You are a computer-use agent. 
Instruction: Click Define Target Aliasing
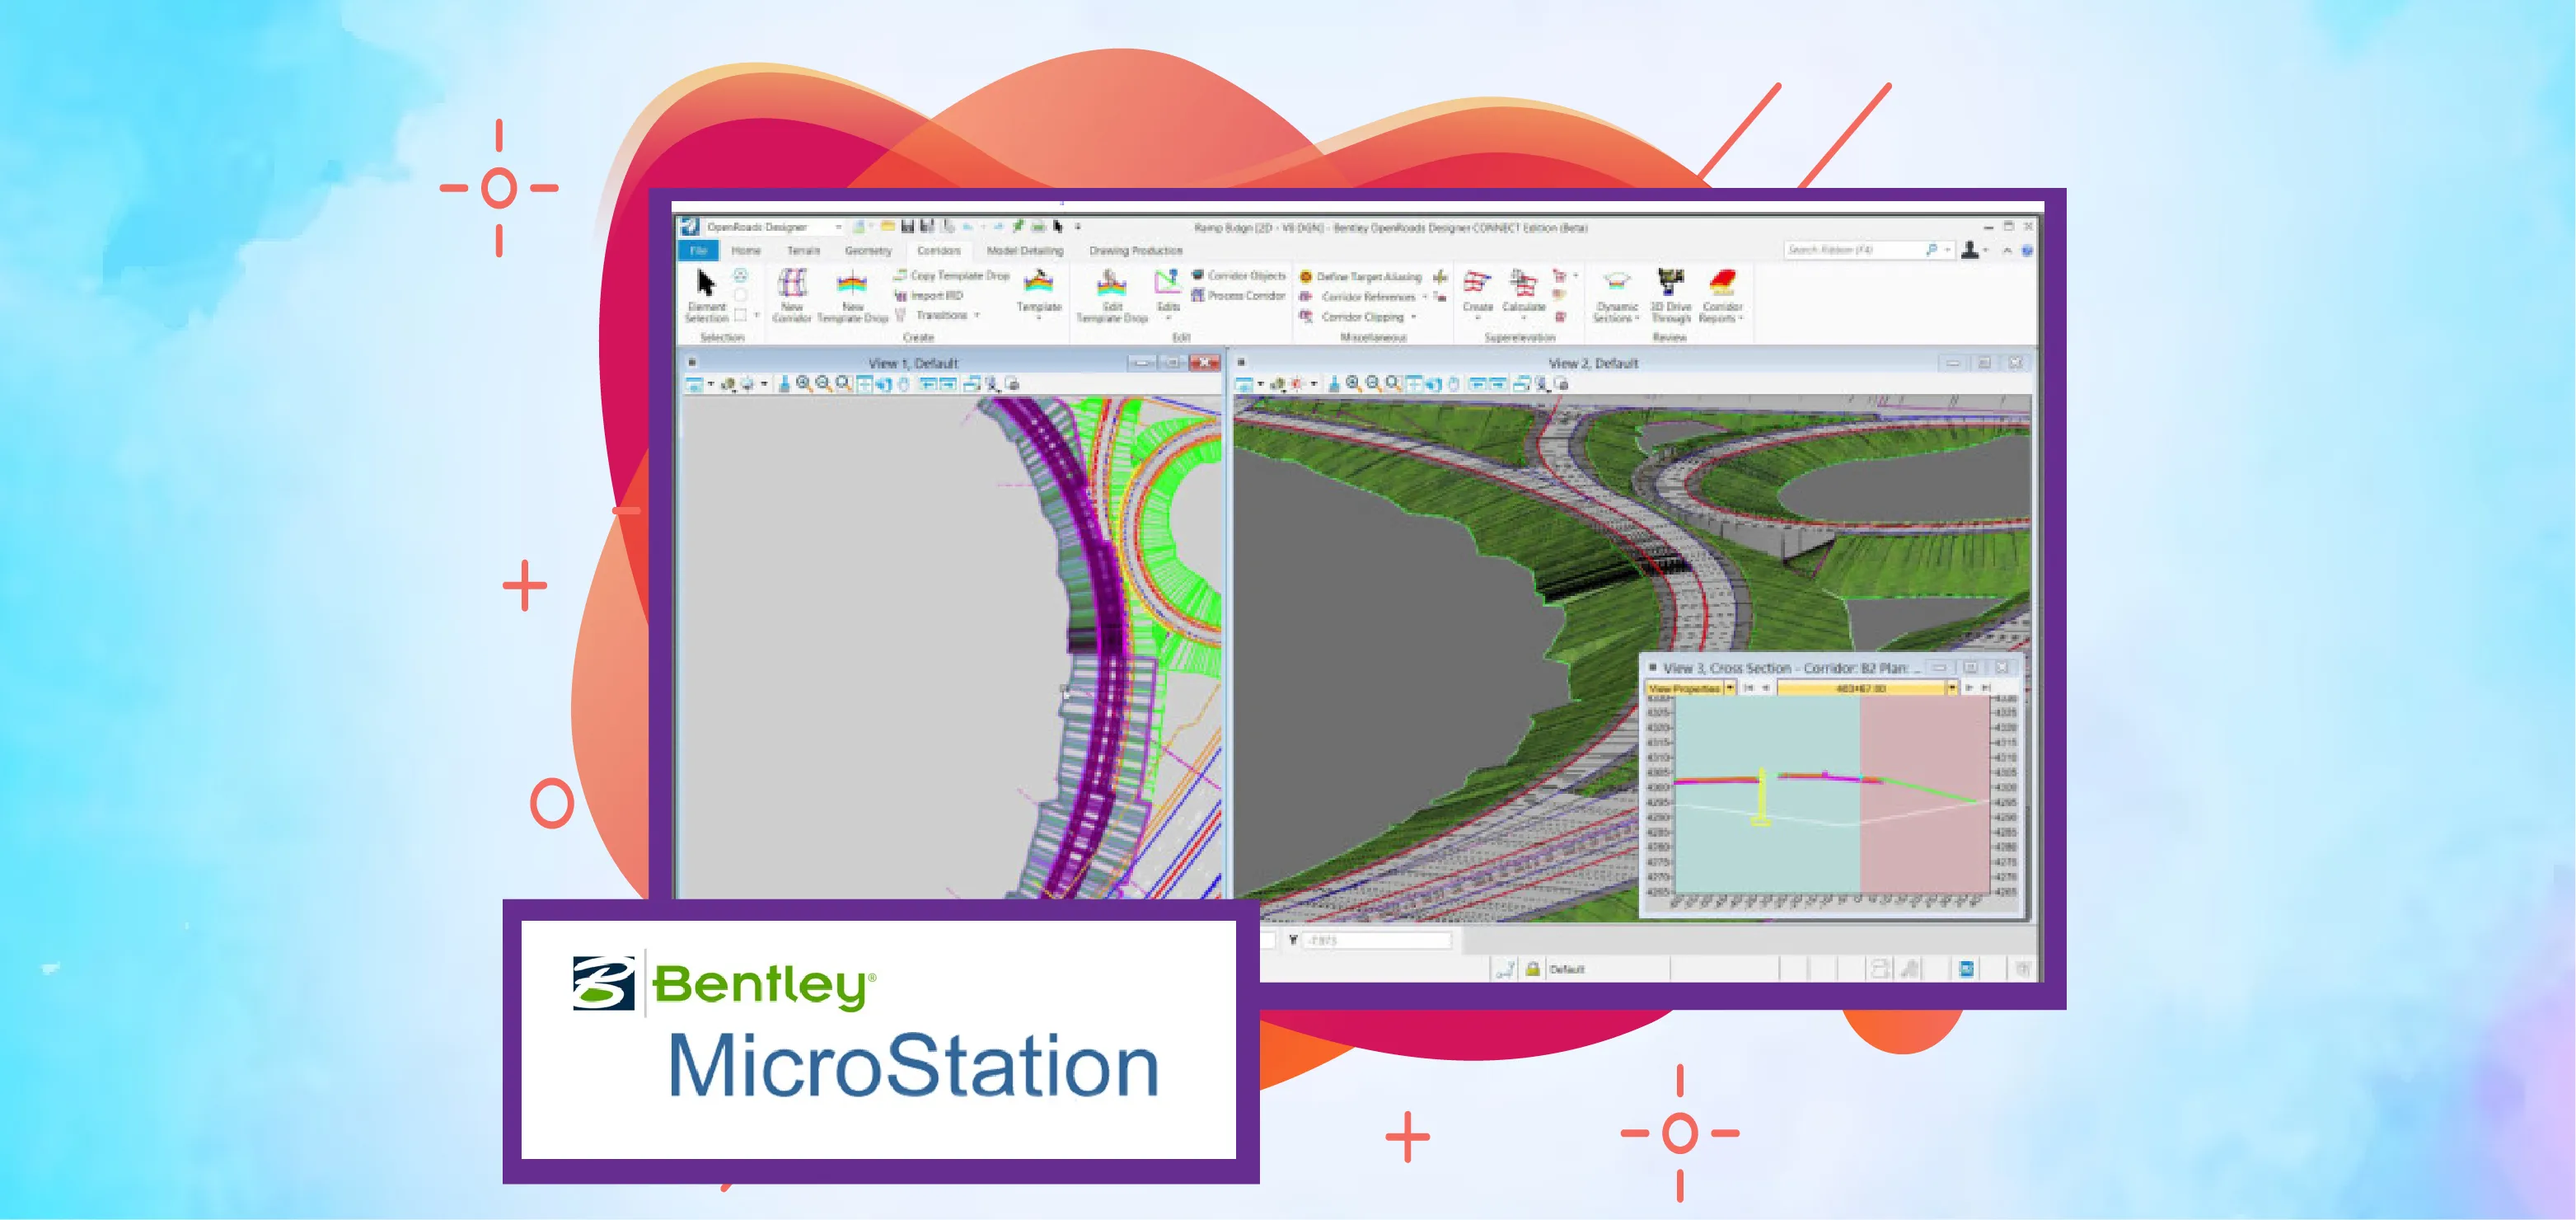[1360, 276]
